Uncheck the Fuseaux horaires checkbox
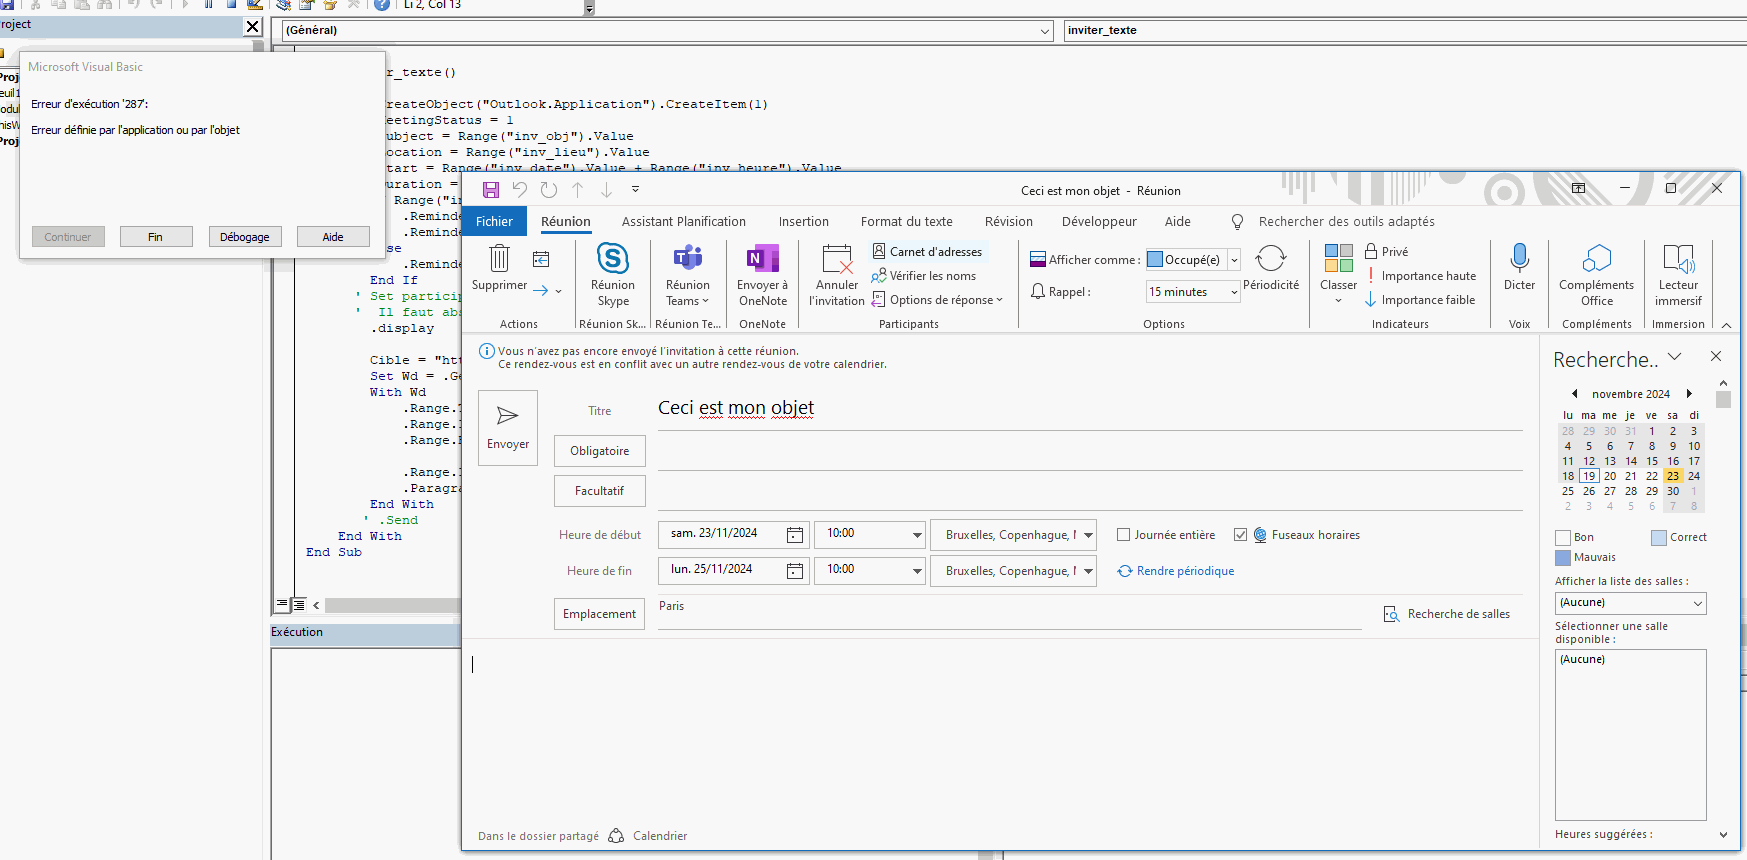Screen dimensions: 1747x860 click(x=1241, y=535)
